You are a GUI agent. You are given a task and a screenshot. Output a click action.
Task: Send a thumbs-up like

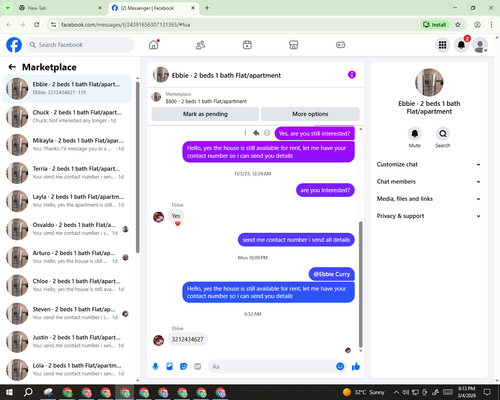[x=356, y=367]
